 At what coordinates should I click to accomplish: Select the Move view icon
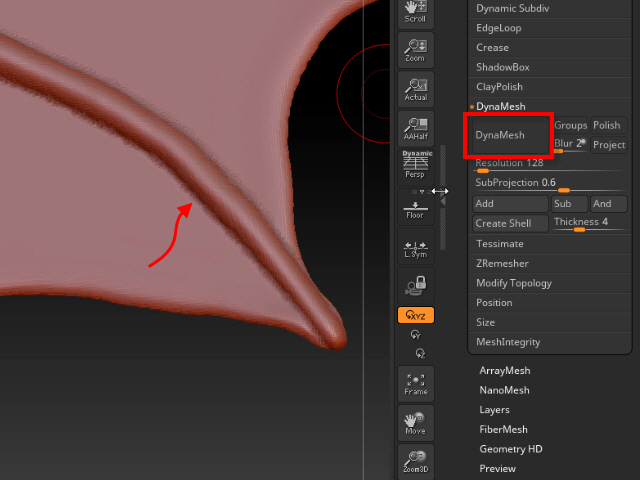(415, 421)
